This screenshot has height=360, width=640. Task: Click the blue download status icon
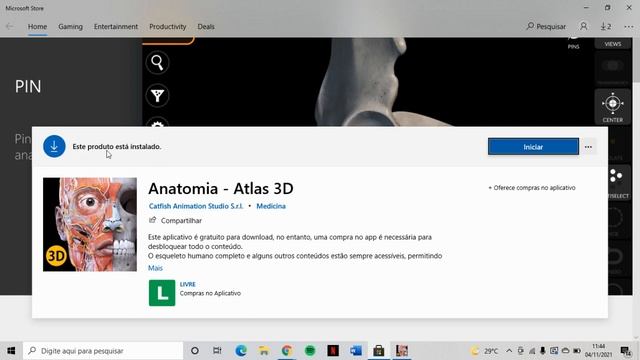(x=54, y=146)
